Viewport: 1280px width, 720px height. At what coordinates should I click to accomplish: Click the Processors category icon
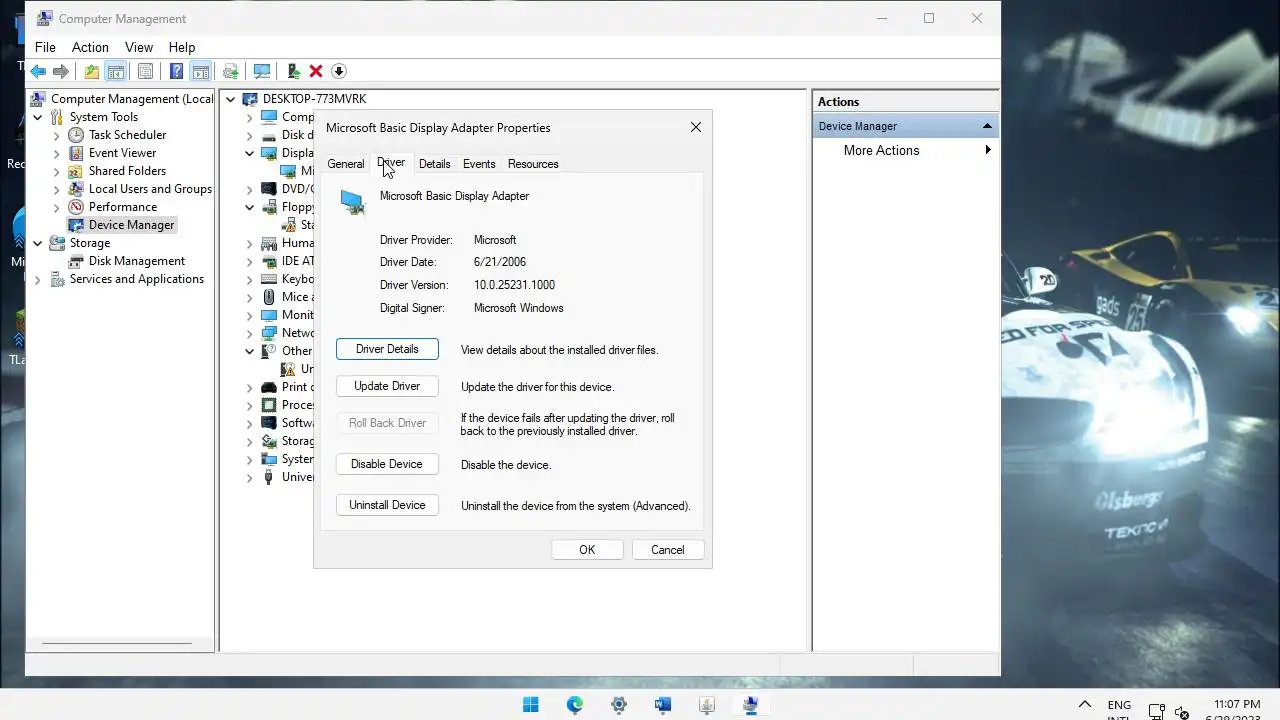click(x=269, y=405)
